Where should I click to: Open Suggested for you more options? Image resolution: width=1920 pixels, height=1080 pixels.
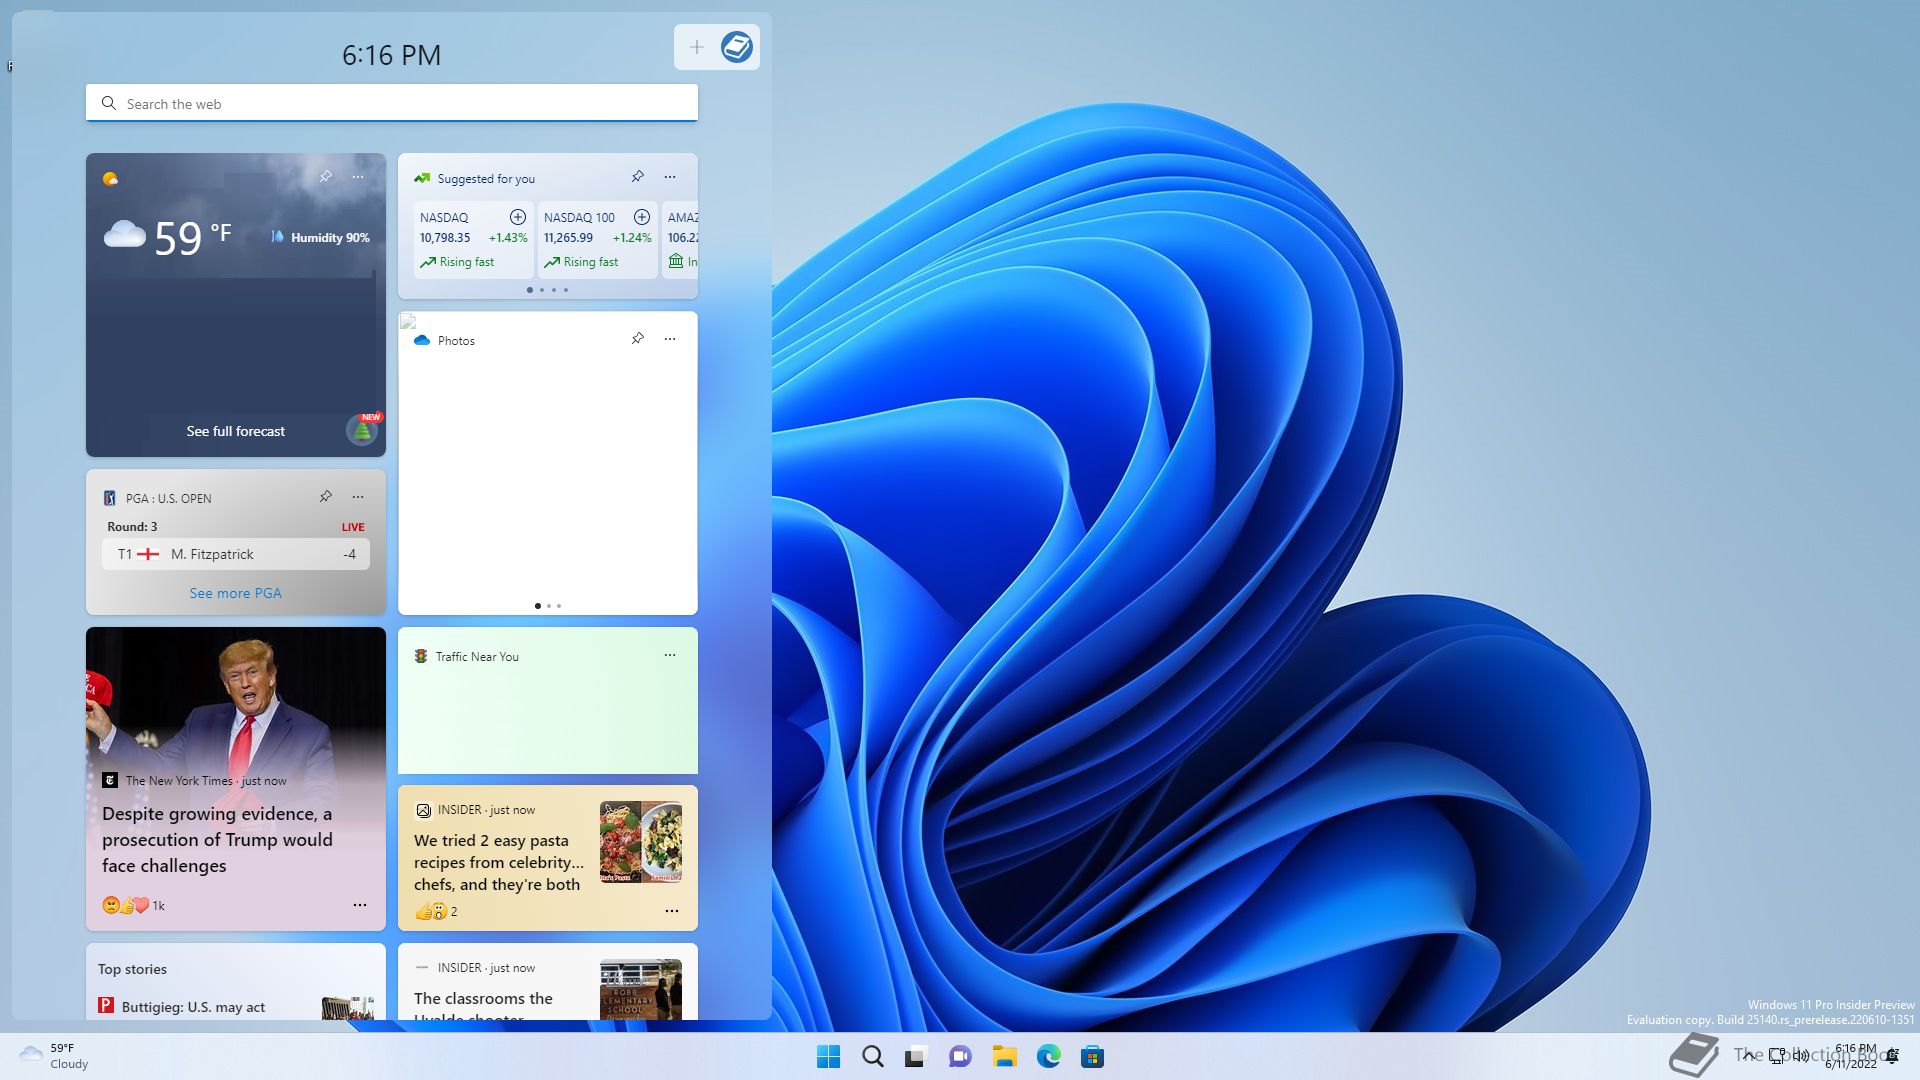(x=670, y=177)
